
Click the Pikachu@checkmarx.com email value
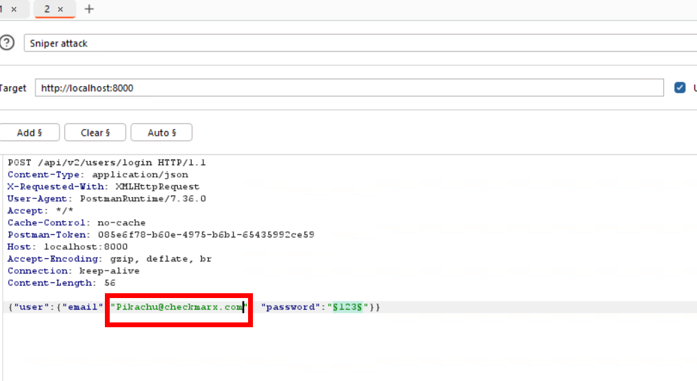click(179, 307)
